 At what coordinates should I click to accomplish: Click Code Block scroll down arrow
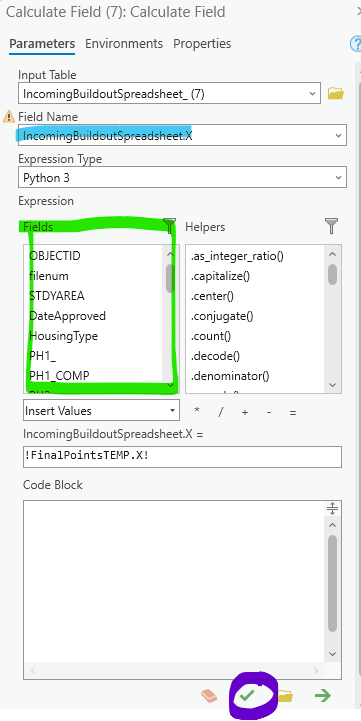[332, 653]
